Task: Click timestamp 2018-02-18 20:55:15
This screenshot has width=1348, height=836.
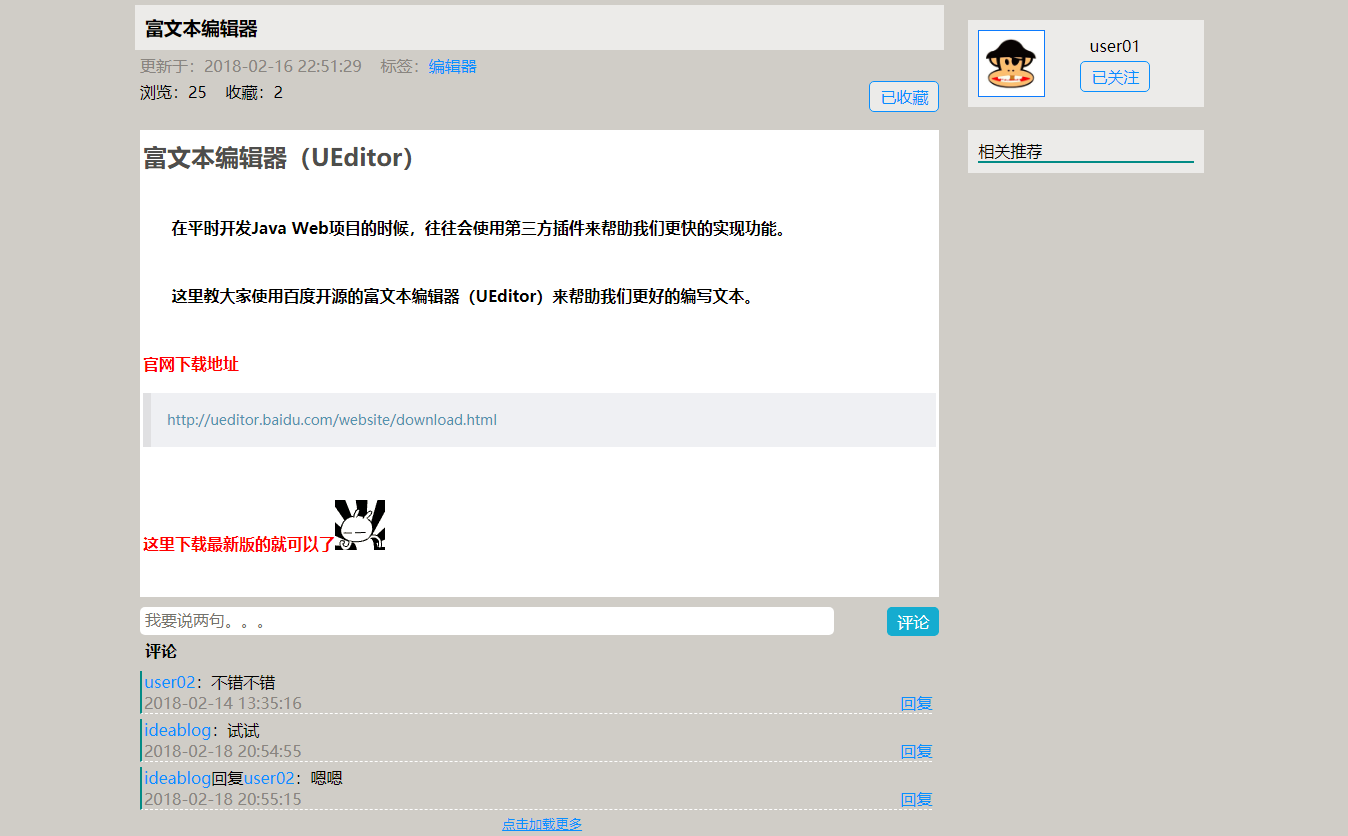Action: tap(223, 800)
